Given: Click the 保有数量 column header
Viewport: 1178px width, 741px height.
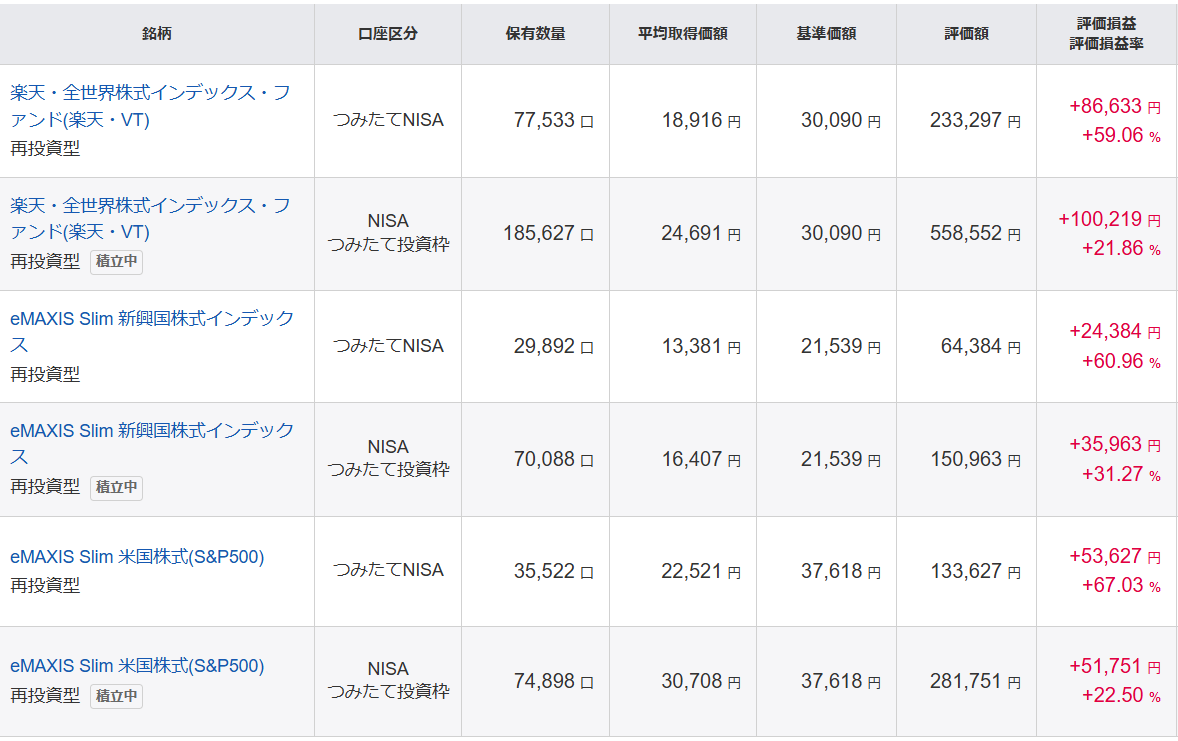Looking at the screenshot, I should (x=535, y=33).
